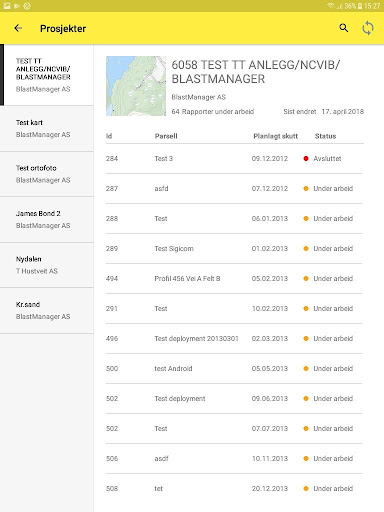Image resolution: width=384 pixels, height=512 pixels.
Task: Click Under arbeid status in row 287
Action: (333, 189)
